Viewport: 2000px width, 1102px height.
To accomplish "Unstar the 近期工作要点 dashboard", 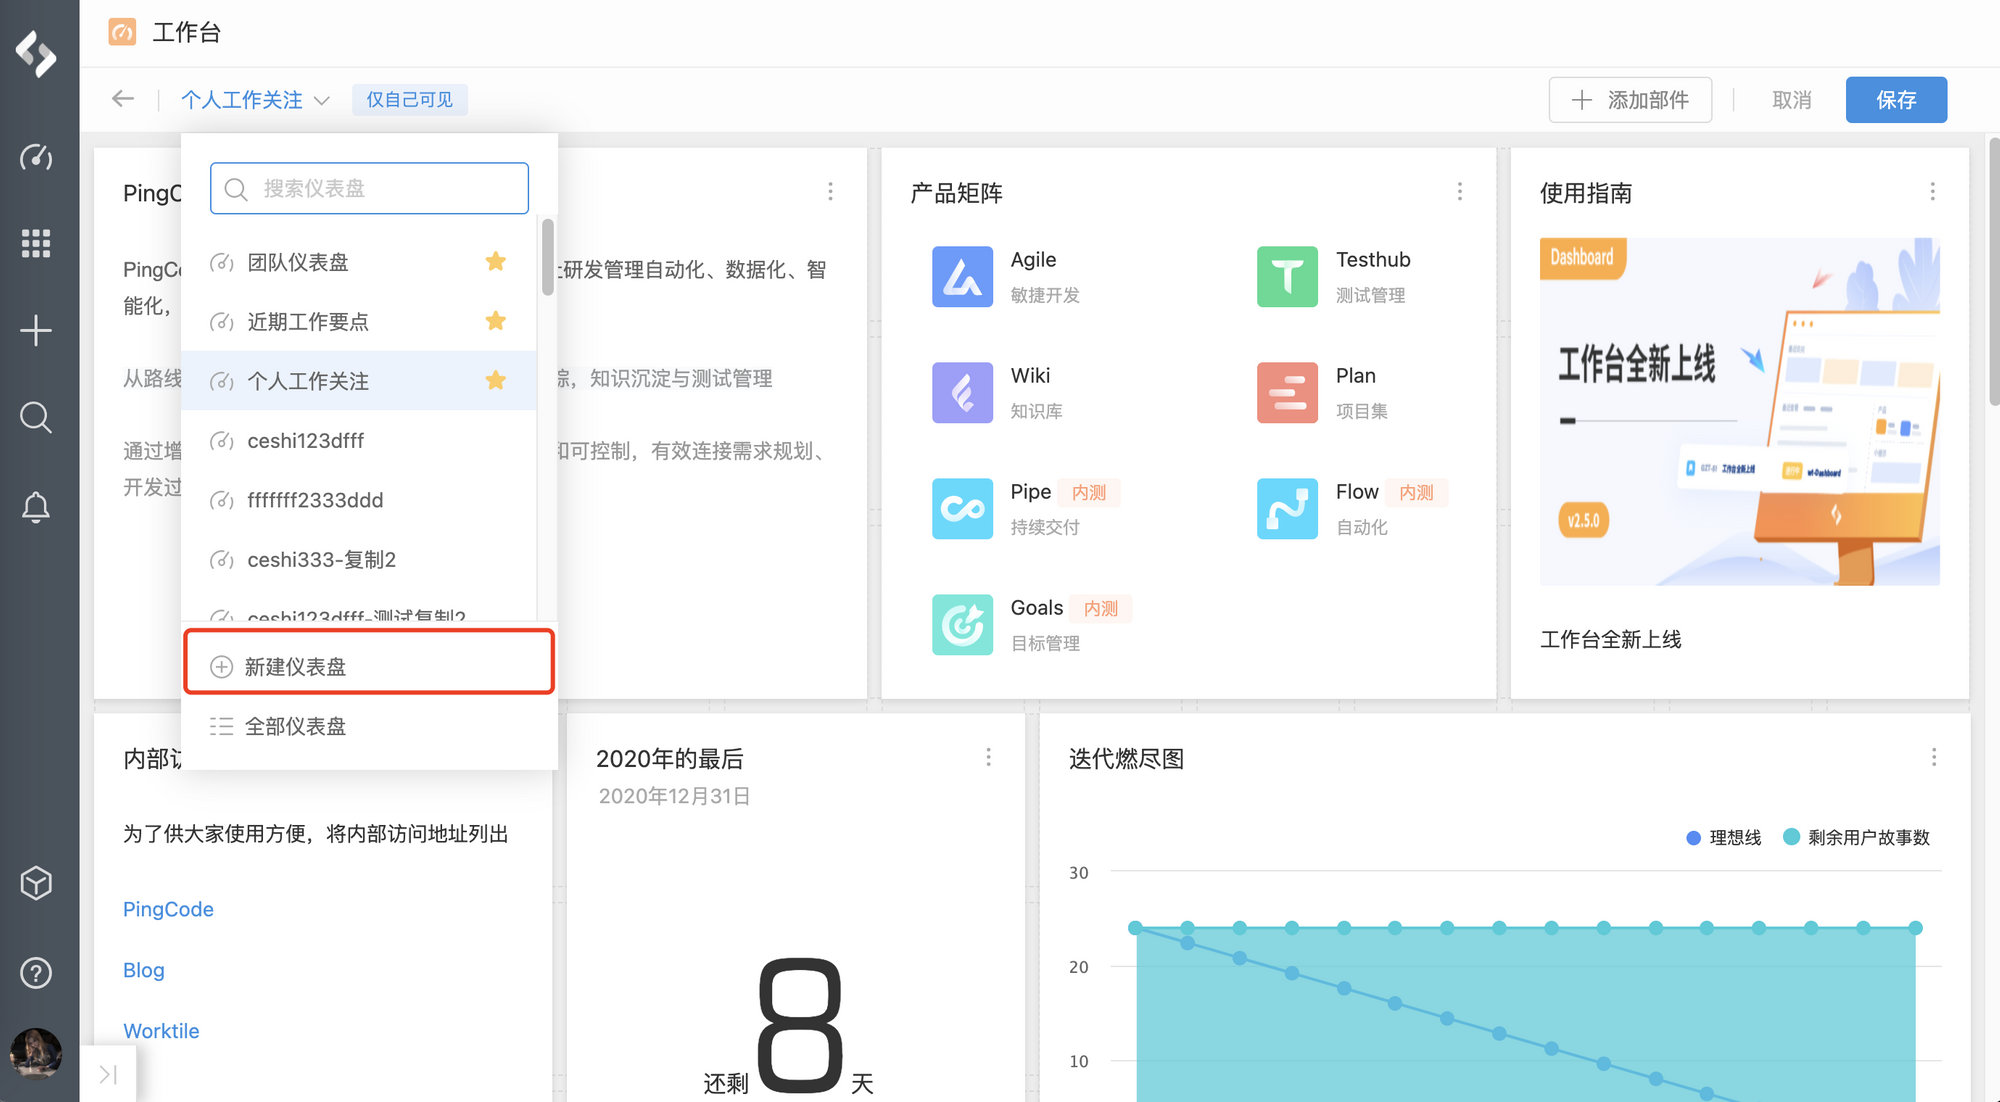I will [x=496, y=320].
